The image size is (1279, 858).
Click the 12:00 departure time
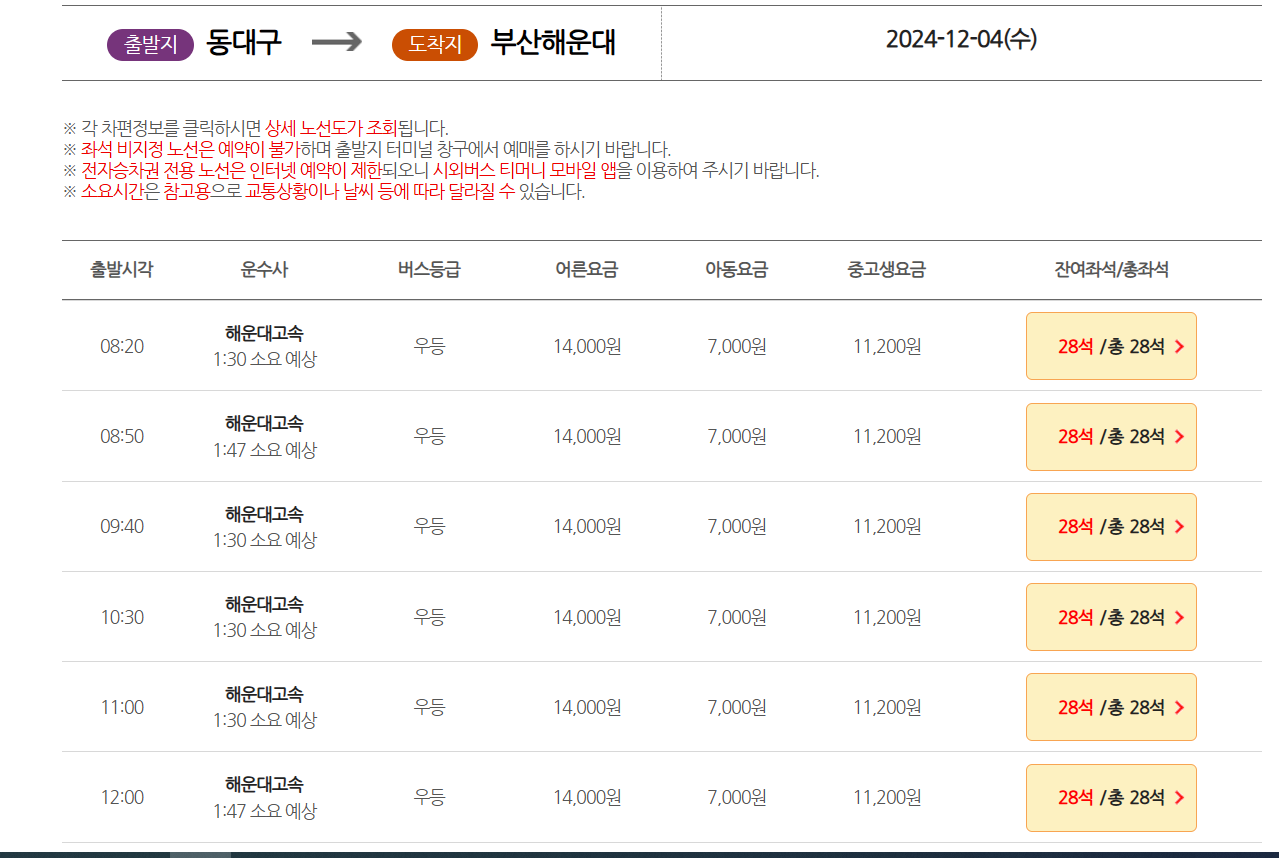pyautogui.click(x=122, y=797)
